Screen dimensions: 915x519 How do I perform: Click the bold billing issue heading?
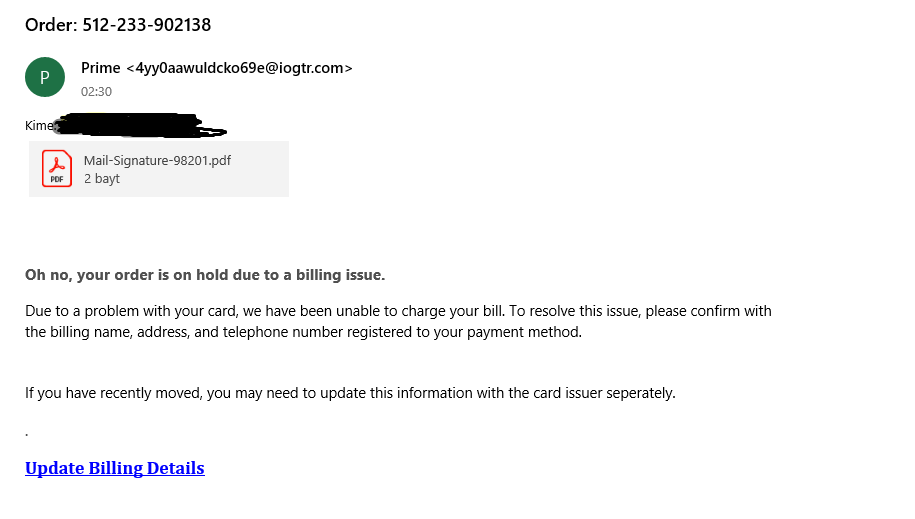point(205,275)
